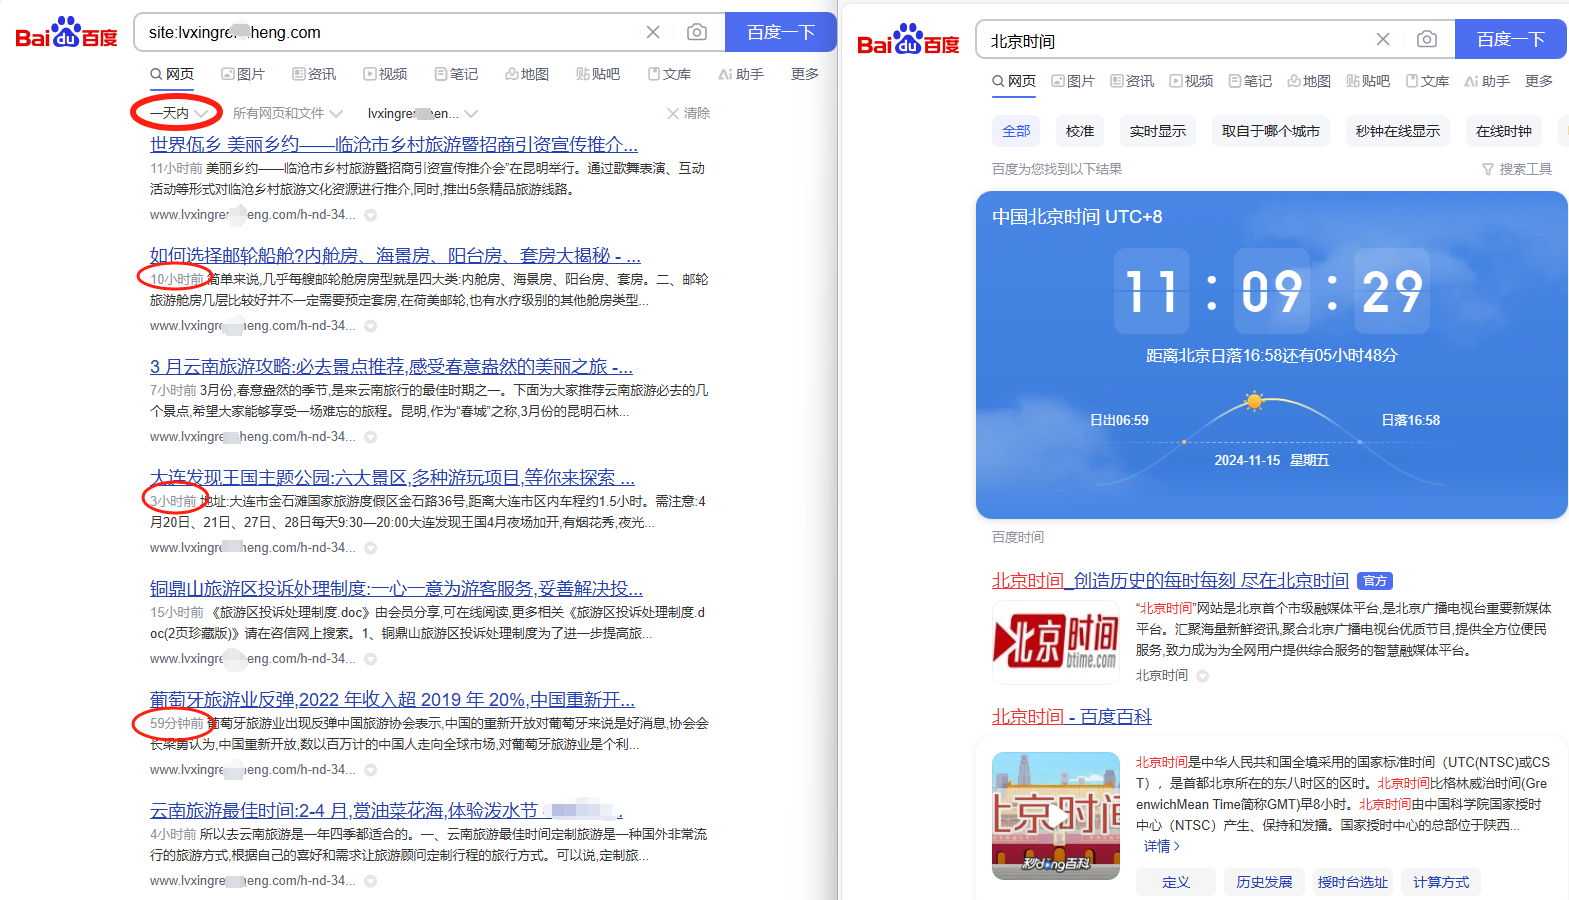Open camera image search in left window
The height and width of the screenshot is (900, 1569).
pos(697,32)
